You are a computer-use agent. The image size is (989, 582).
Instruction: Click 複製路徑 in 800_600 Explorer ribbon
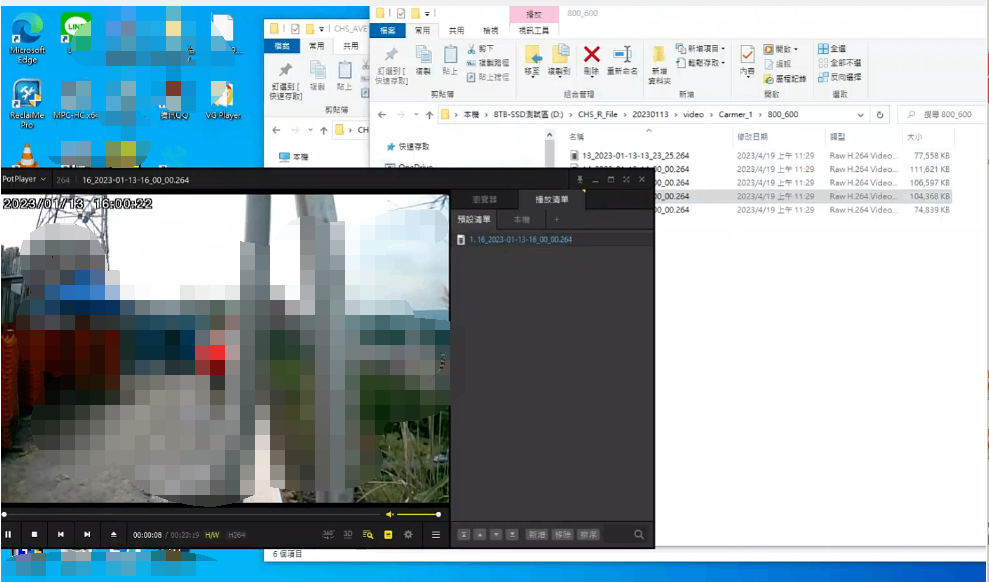pos(488,63)
